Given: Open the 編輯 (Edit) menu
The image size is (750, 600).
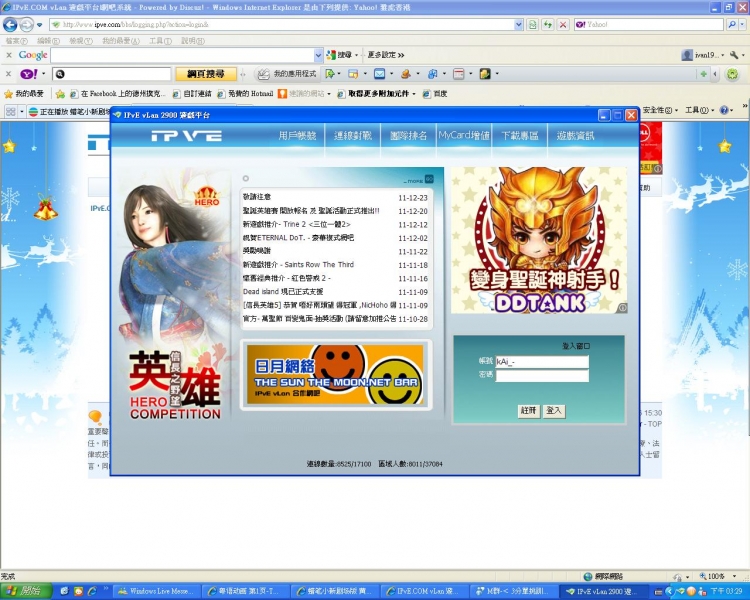Looking at the screenshot, I should coord(48,41).
